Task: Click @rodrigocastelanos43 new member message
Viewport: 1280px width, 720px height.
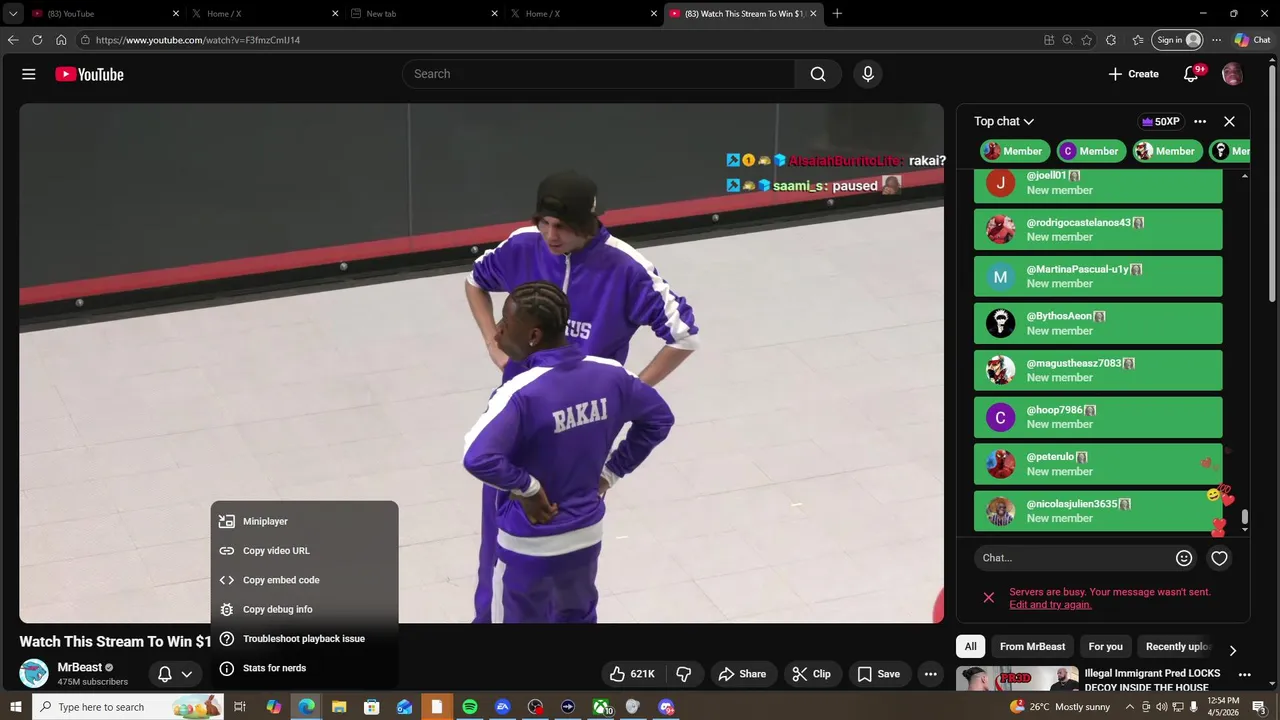Action: [x=1098, y=229]
